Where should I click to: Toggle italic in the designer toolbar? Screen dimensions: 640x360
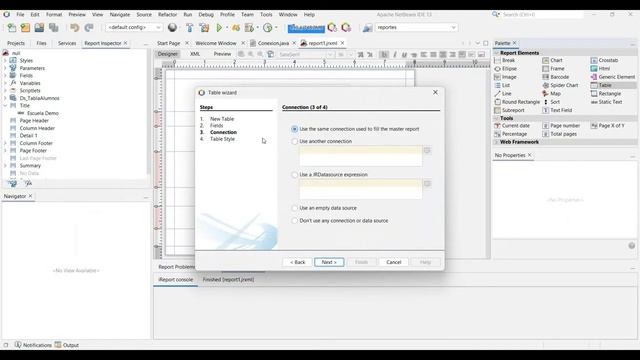coord(394,54)
